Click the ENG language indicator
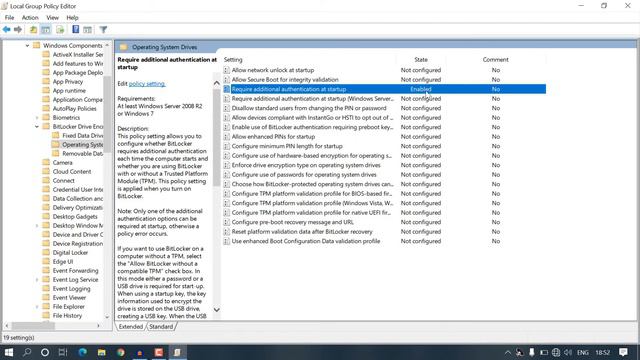This screenshot has width=640, height=360. [x=583, y=352]
